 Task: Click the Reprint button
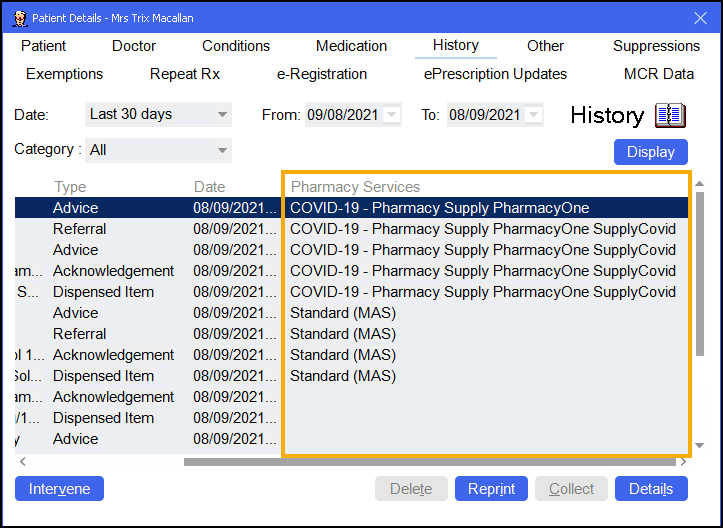click(x=491, y=489)
